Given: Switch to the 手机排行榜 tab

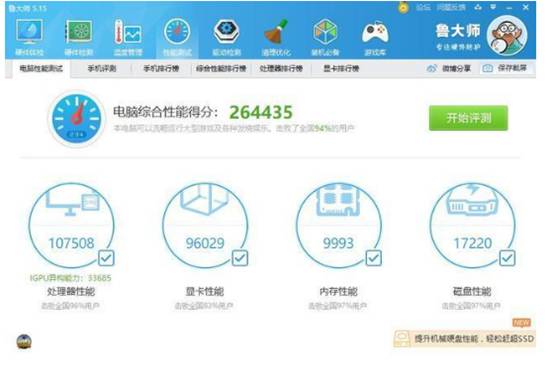Looking at the screenshot, I should (161, 68).
